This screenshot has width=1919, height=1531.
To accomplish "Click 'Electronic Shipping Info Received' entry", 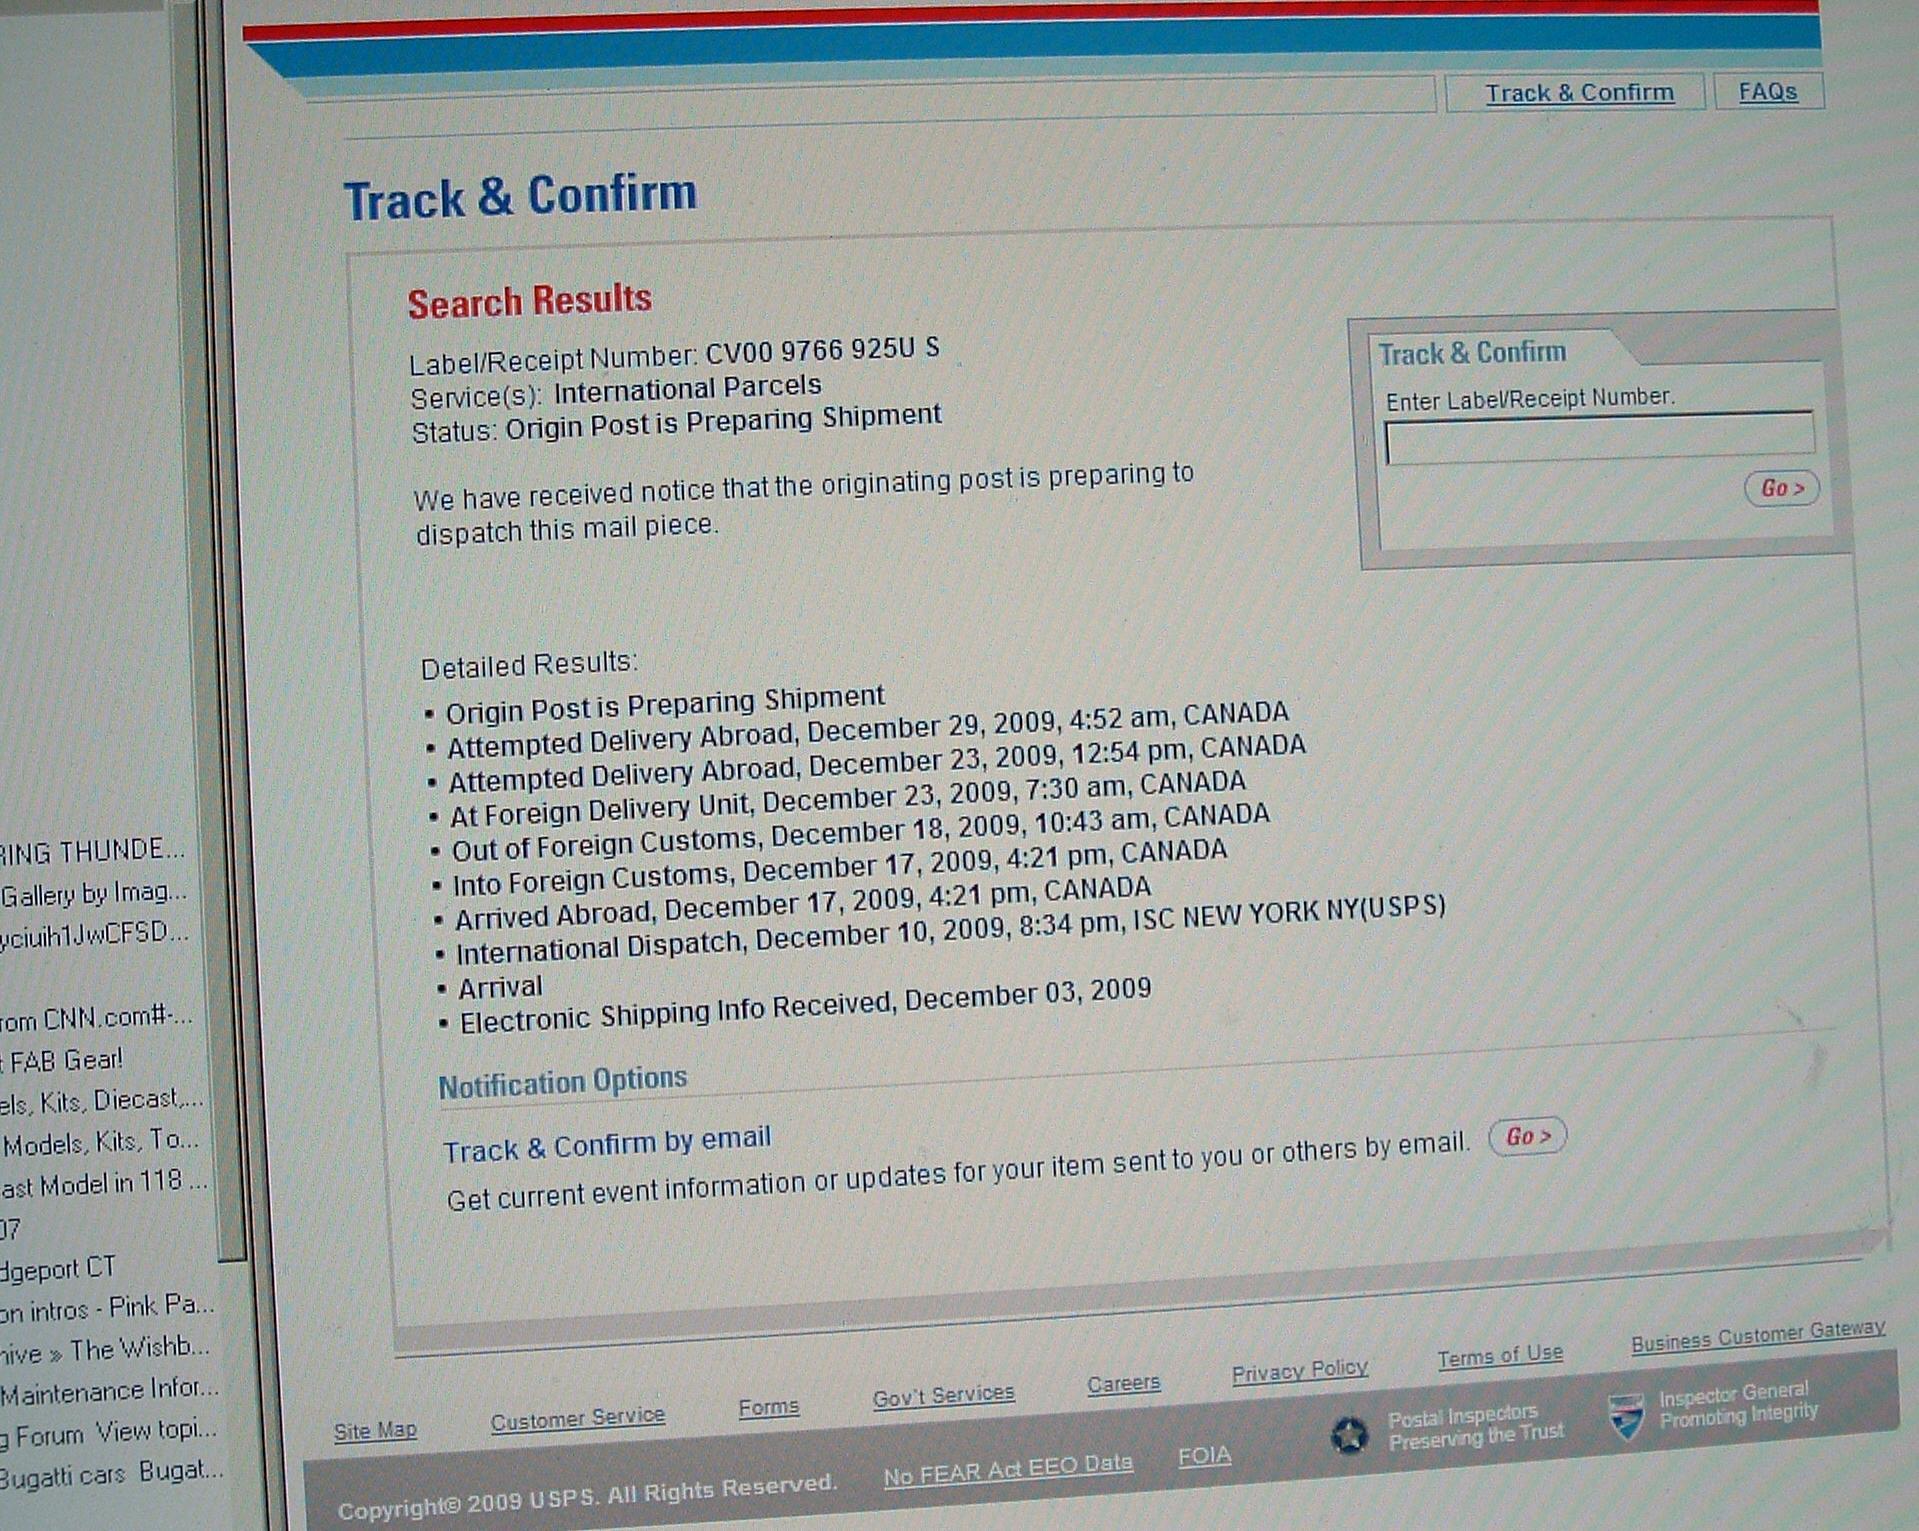I will (806, 1007).
